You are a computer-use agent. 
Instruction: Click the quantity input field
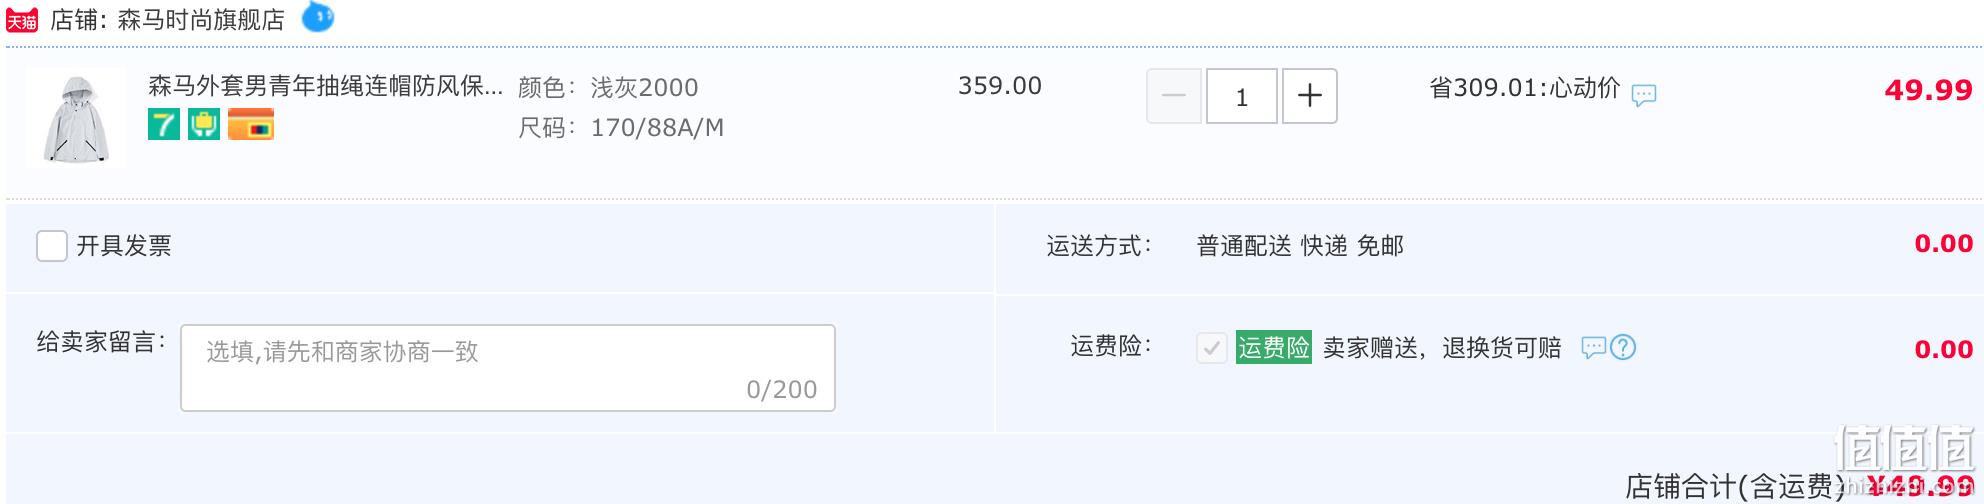[x=1242, y=96]
